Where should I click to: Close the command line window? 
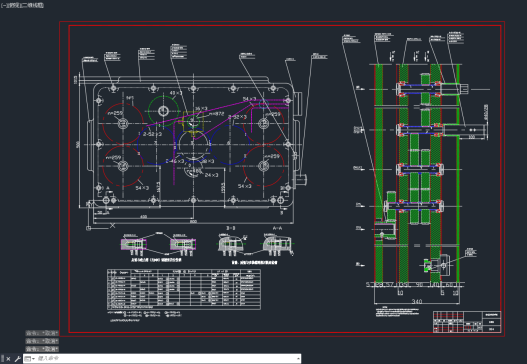[8, 359]
